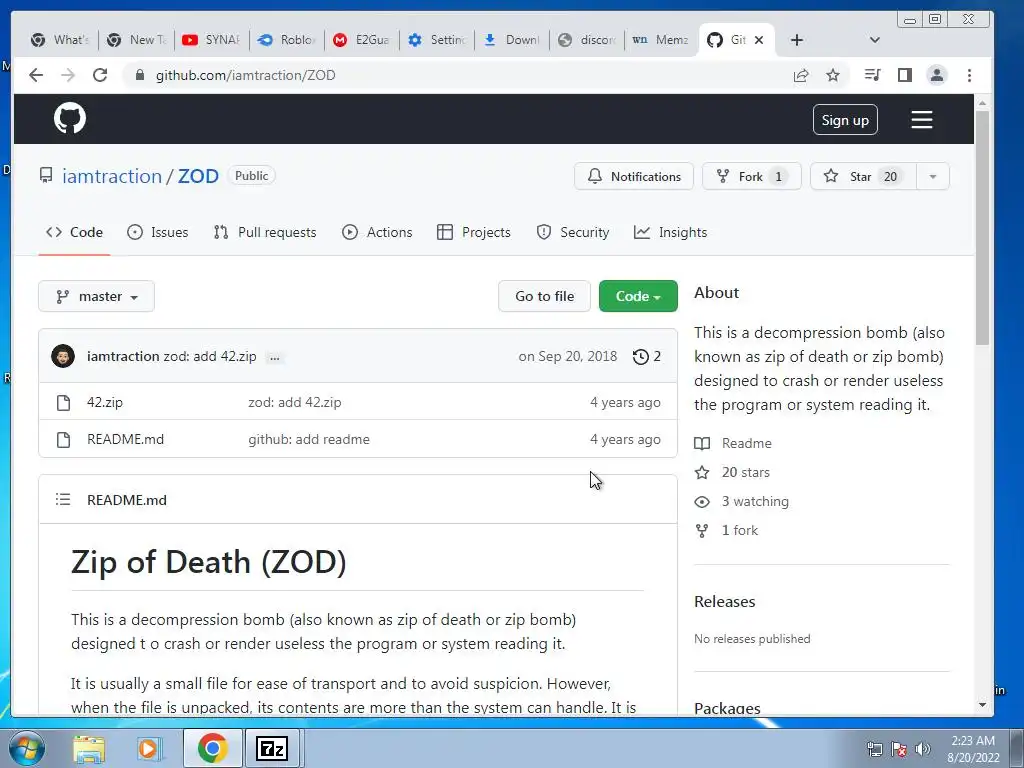
Task: Switch to the Settings tab
Action: [436, 40]
